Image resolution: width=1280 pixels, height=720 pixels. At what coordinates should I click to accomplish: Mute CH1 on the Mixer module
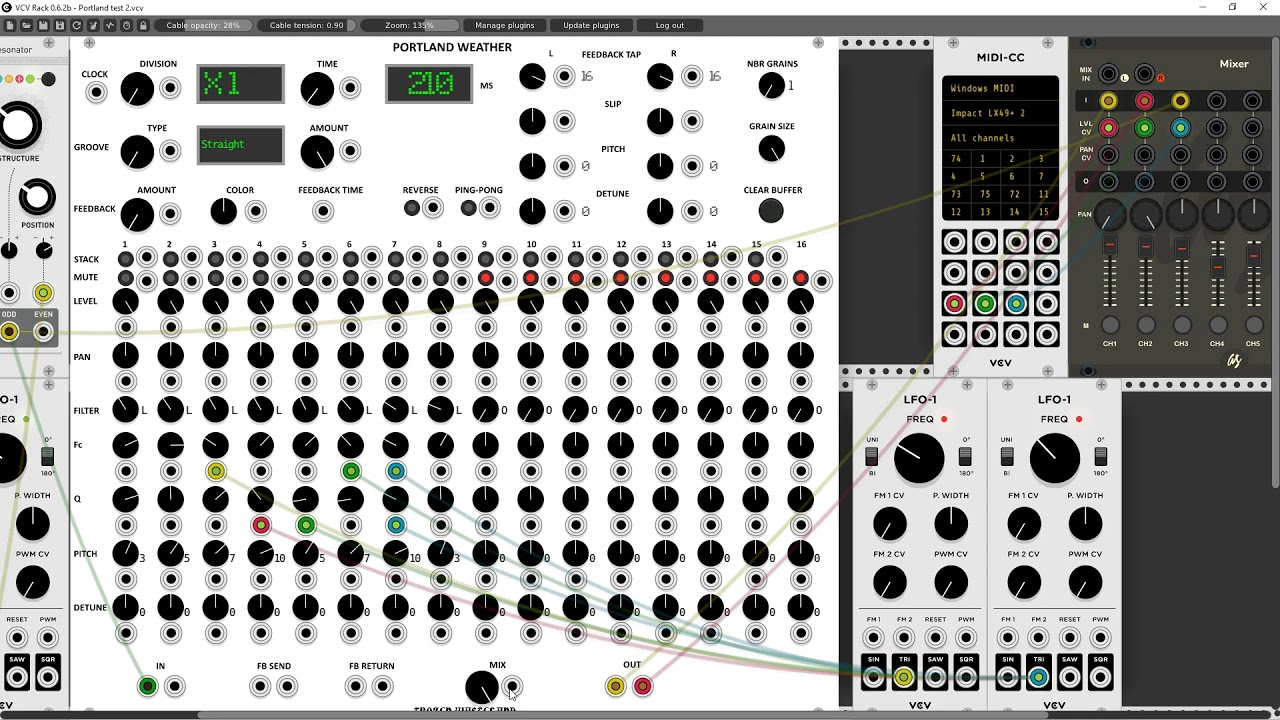pos(1110,325)
